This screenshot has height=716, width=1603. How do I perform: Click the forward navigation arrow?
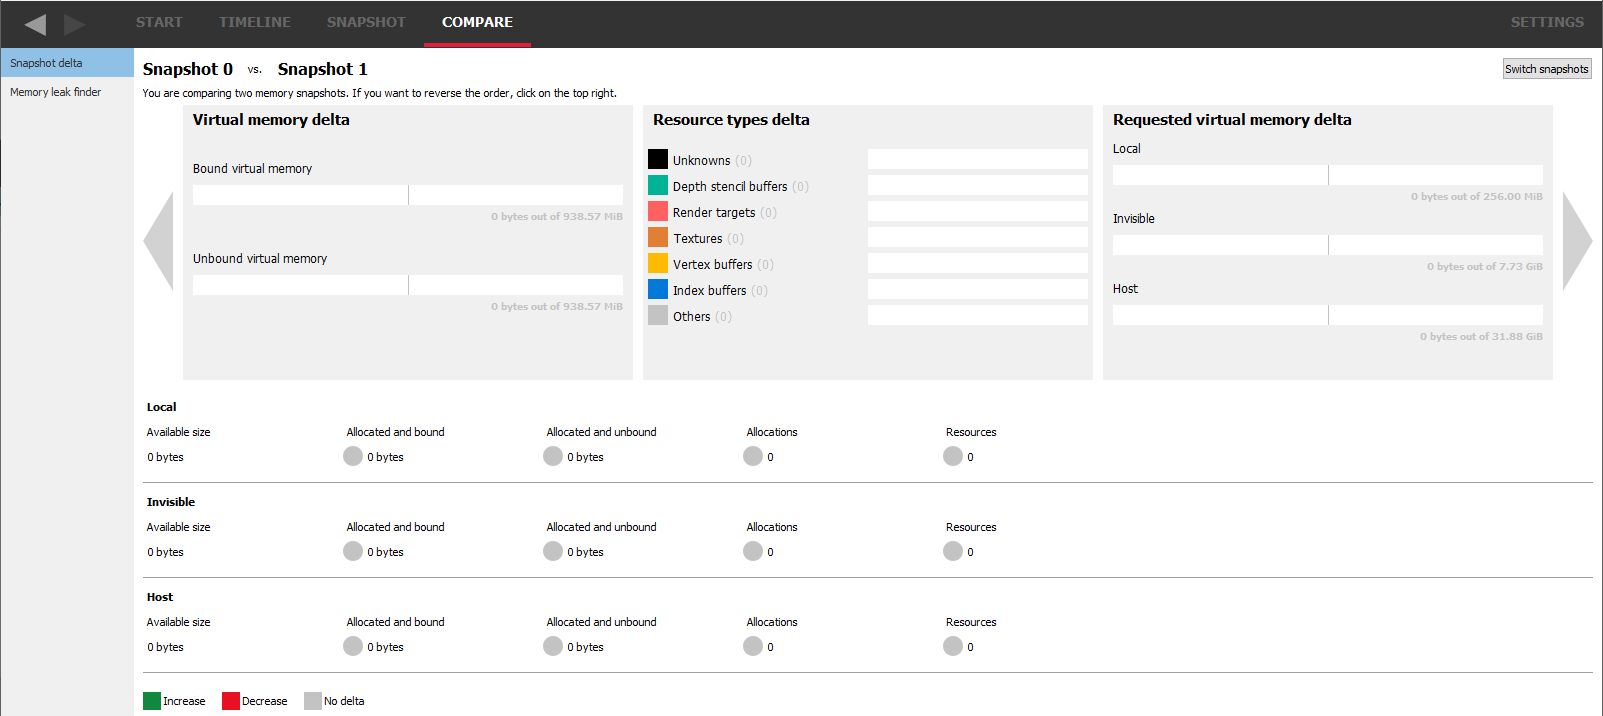[74, 24]
